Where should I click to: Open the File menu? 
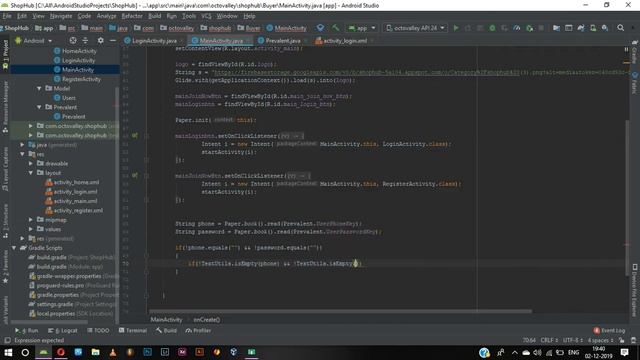[7, 16]
